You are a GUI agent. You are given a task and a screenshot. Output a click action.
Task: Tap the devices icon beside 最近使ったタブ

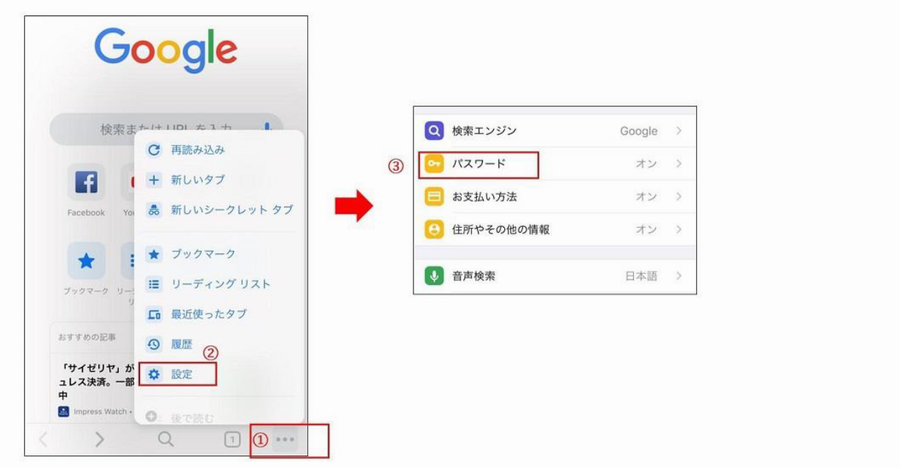[x=154, y=314]
